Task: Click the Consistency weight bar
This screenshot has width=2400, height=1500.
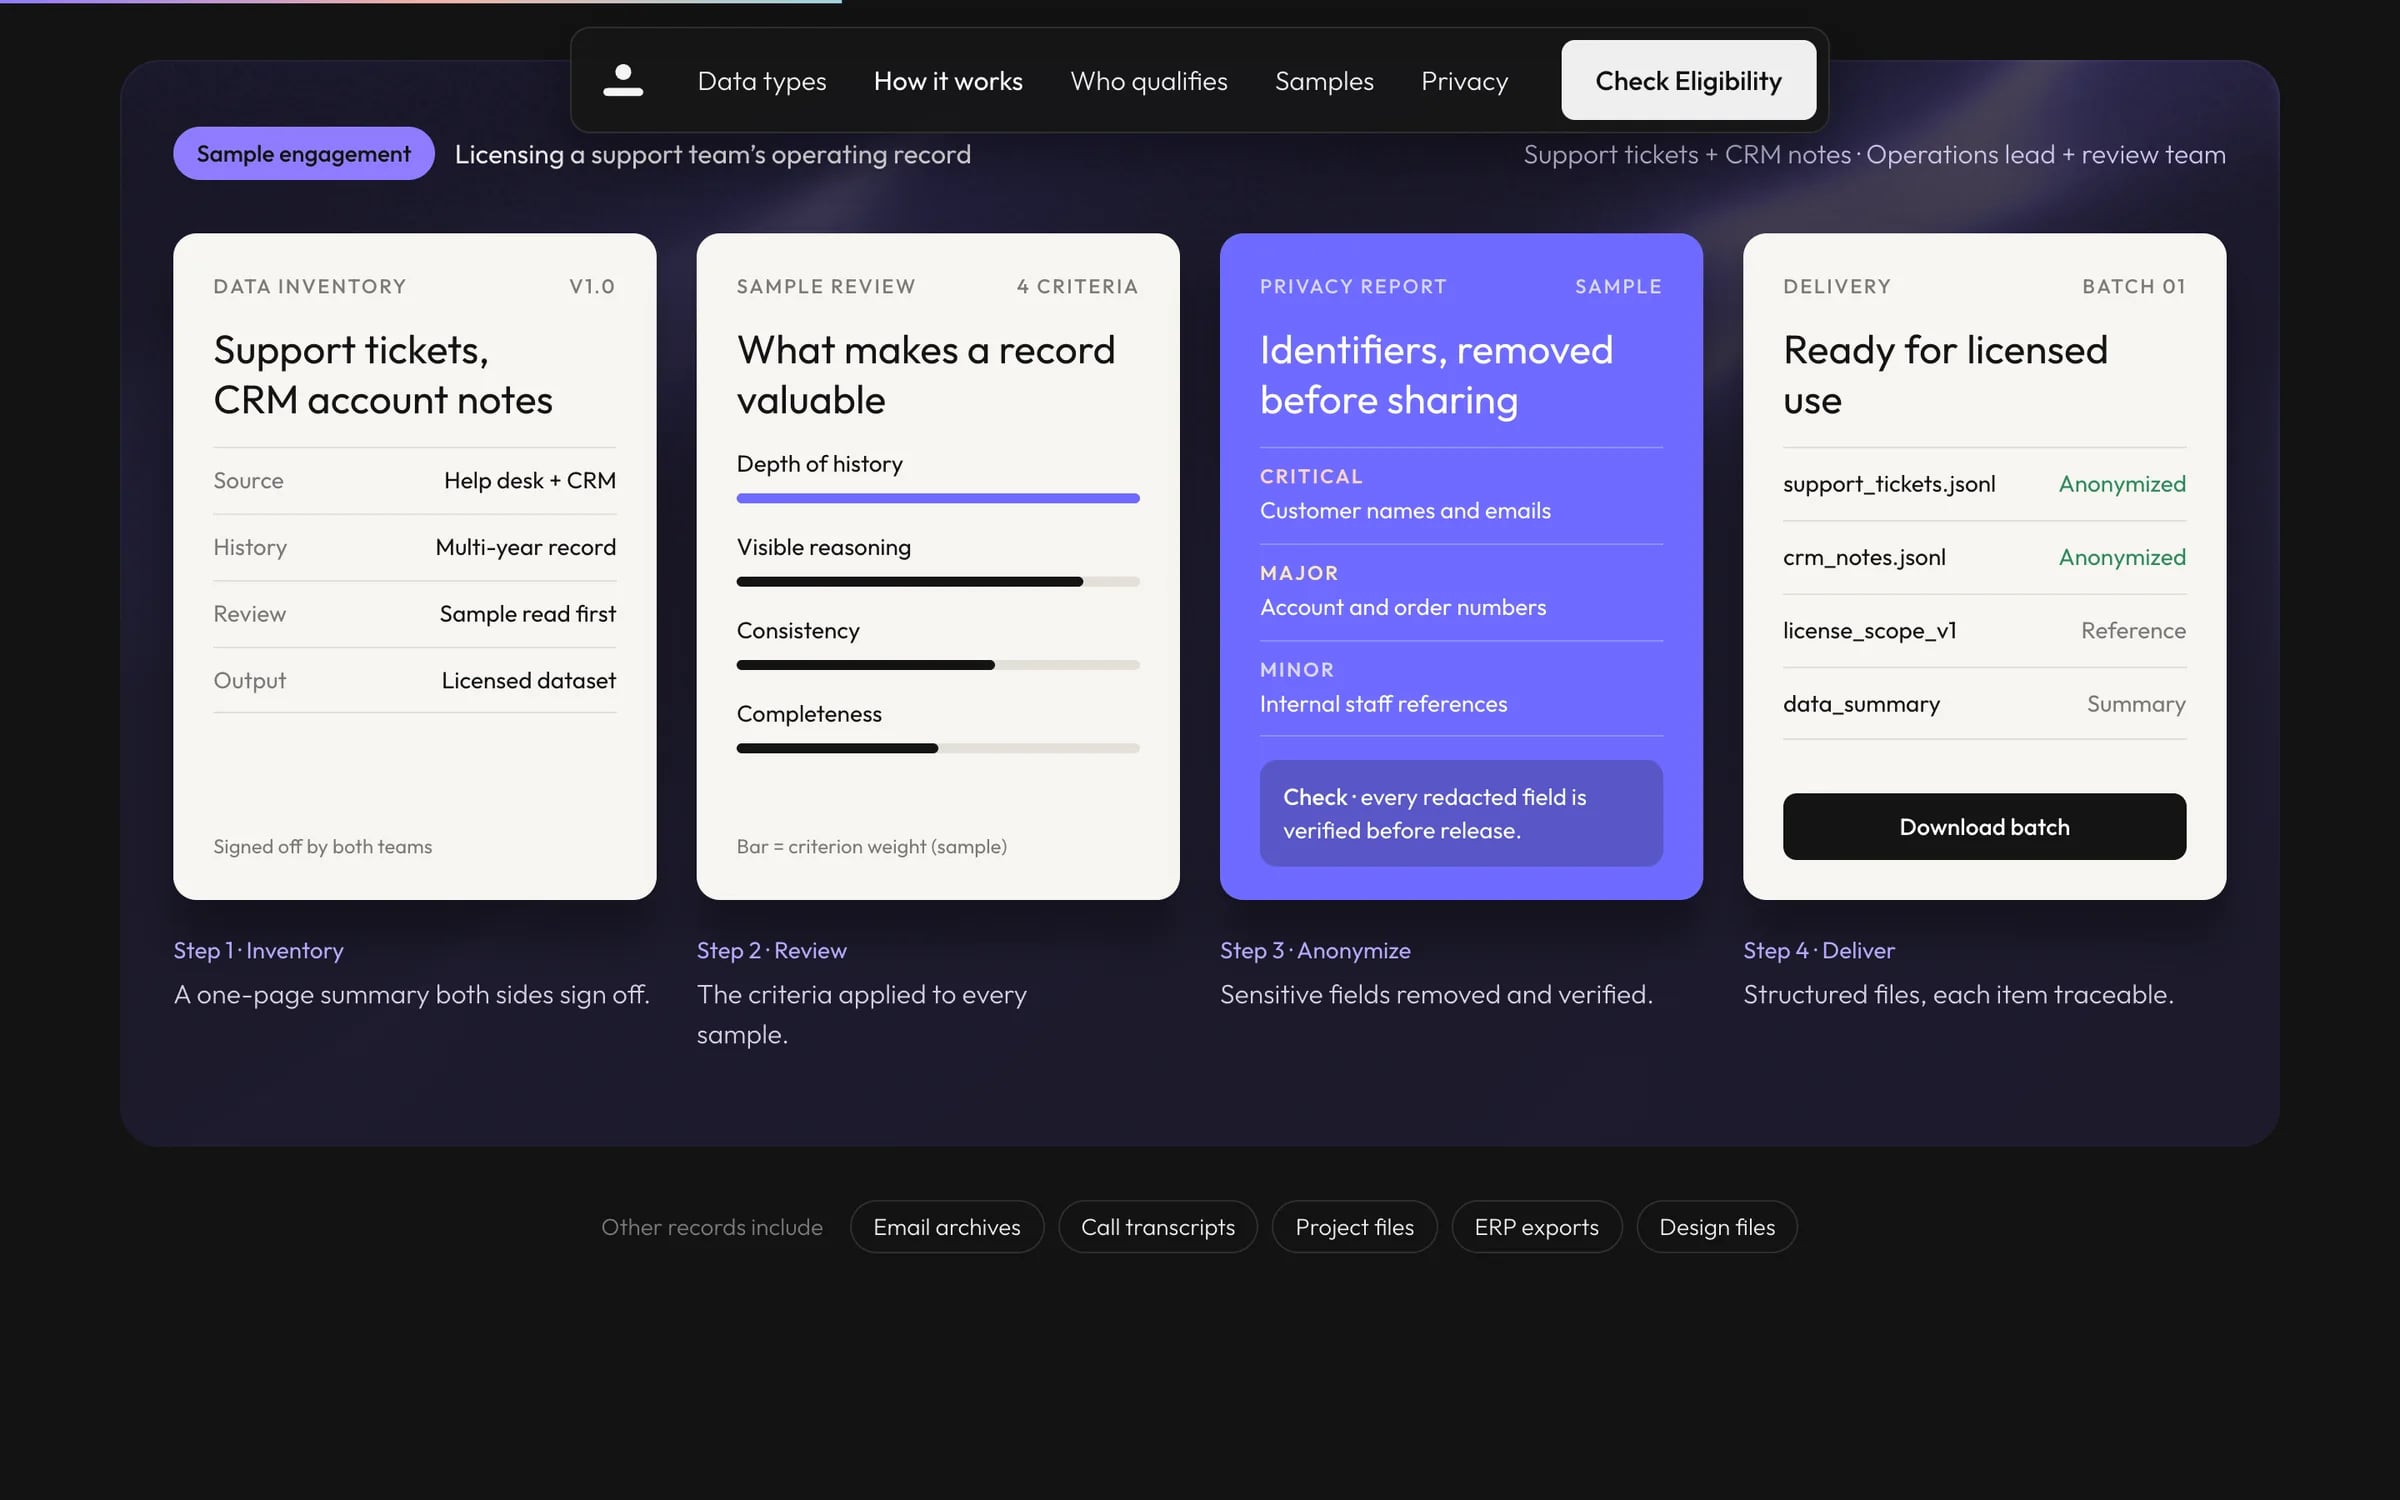Action: coord(938,665)
